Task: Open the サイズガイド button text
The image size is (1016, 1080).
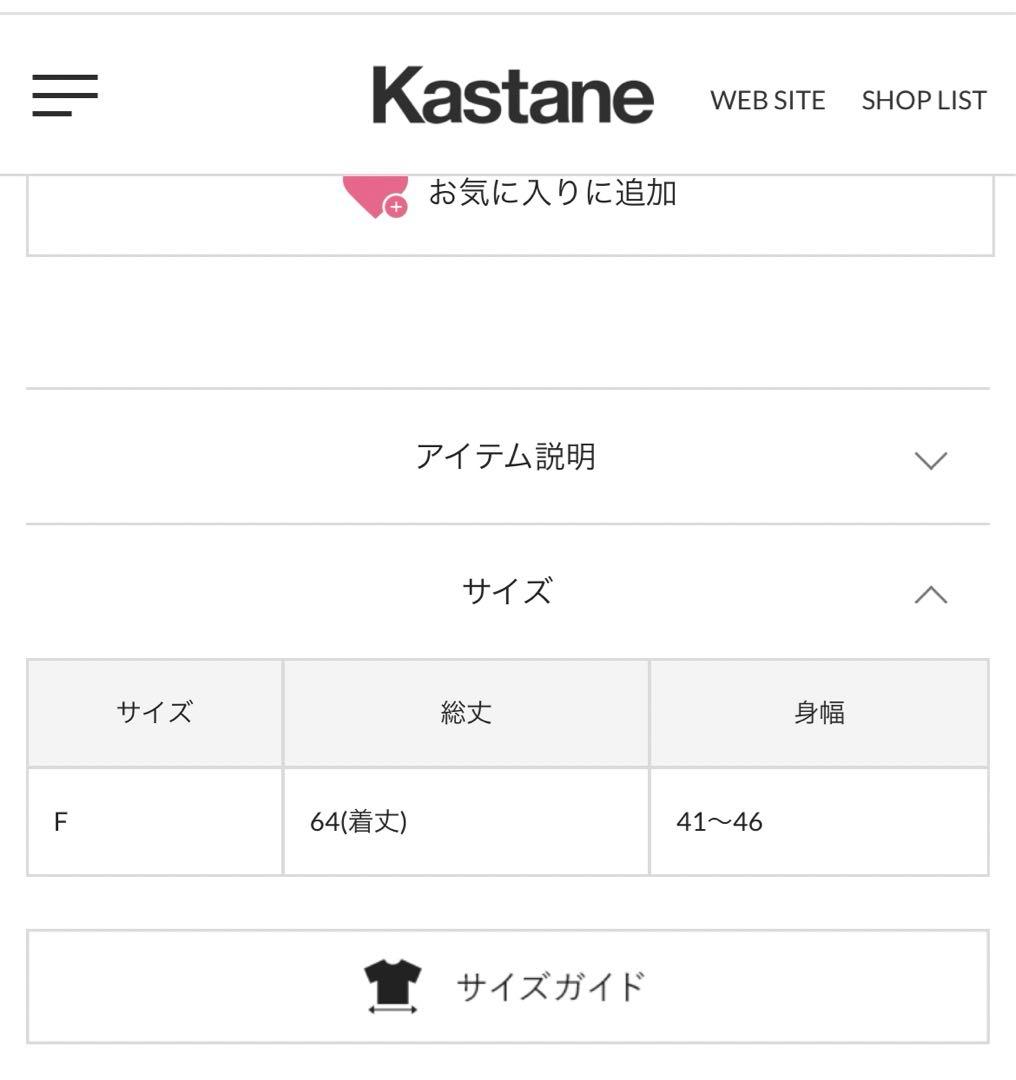Action: [x=550, y=987]
